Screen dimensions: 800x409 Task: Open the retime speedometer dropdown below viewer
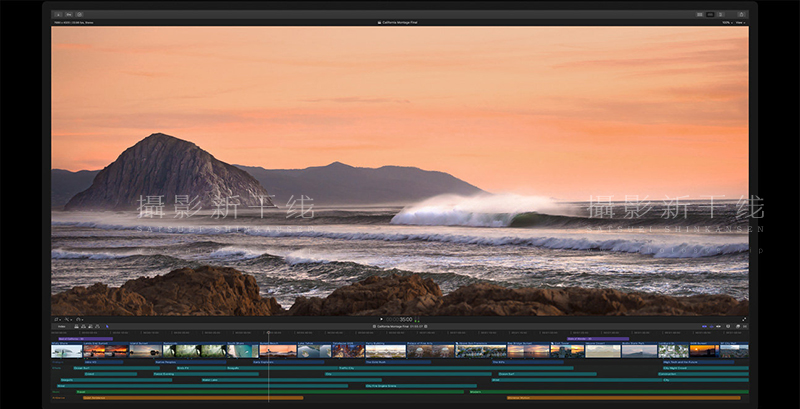79,319
